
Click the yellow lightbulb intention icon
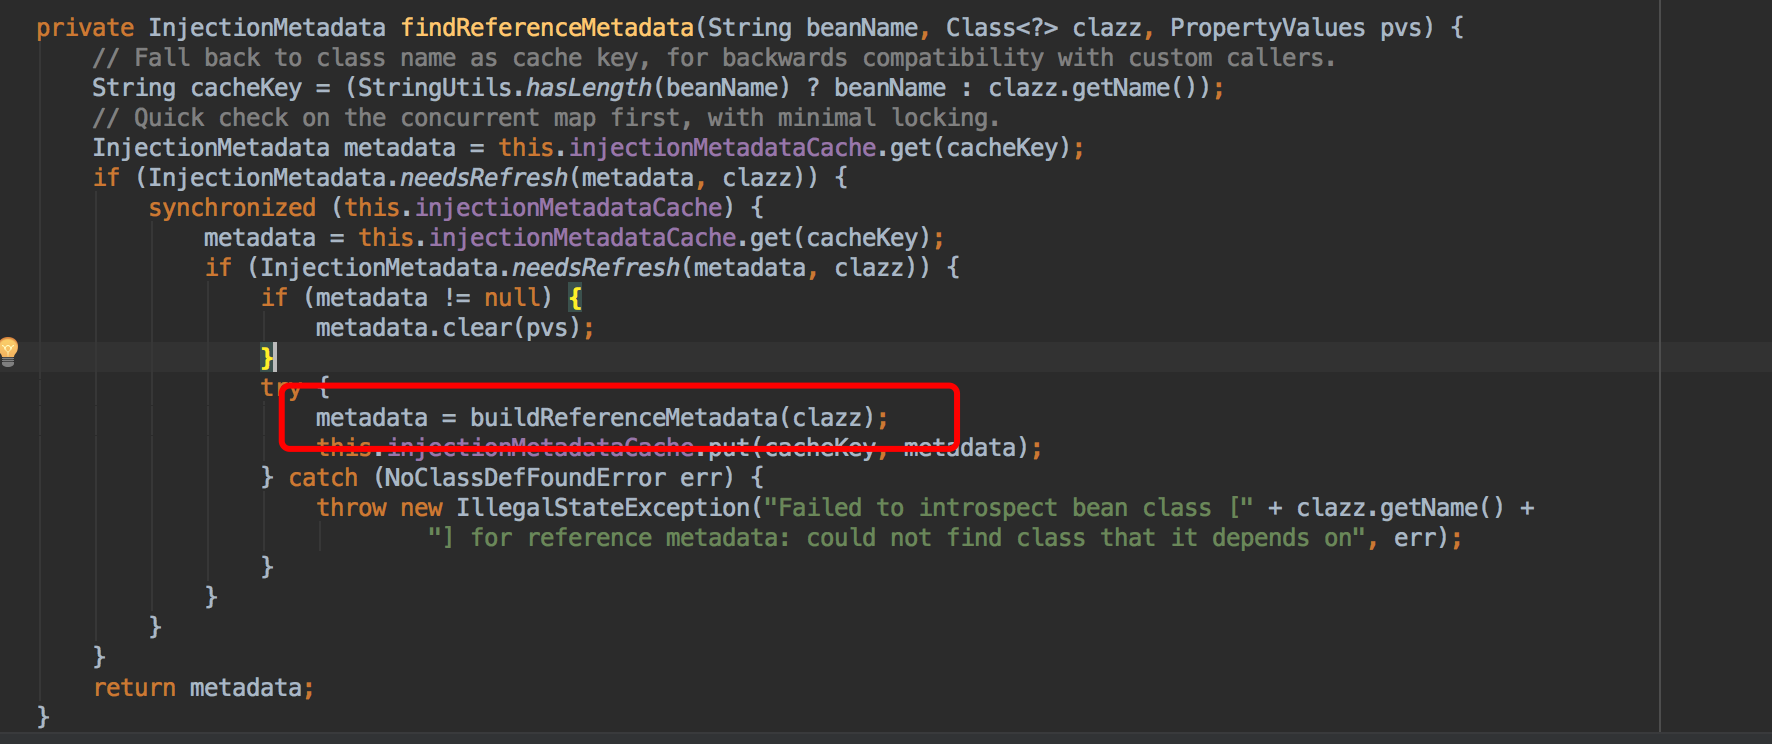(x=9, y=352)
